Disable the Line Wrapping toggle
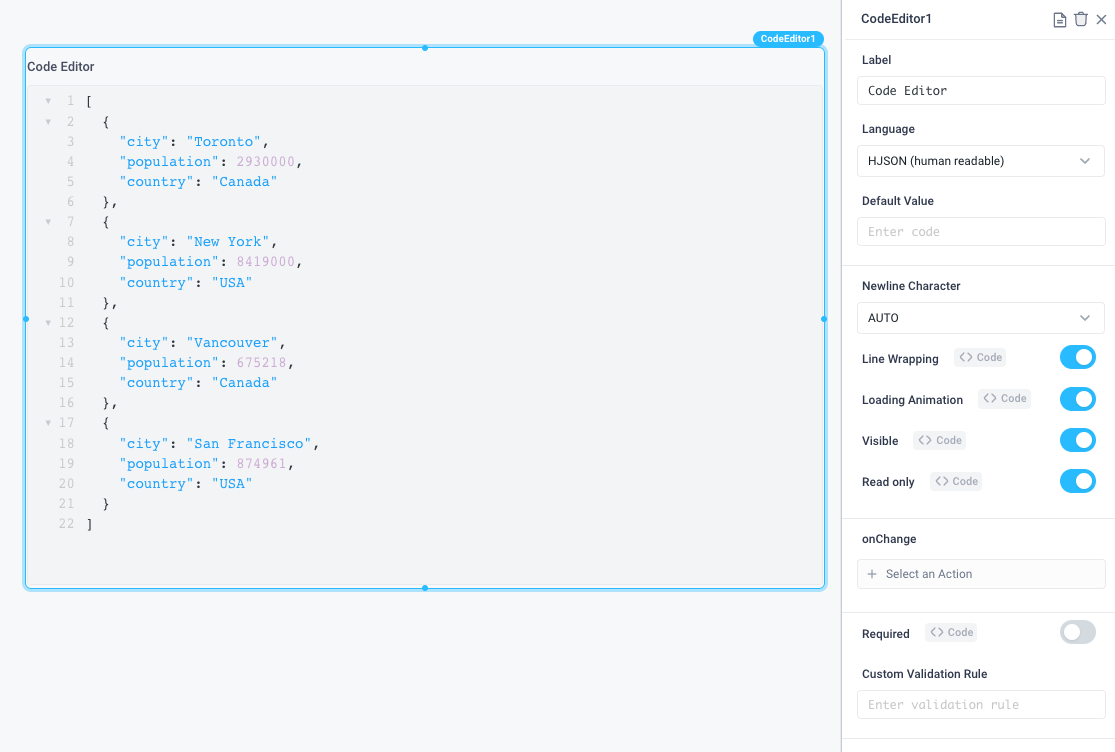The height and width of the screenshot is (752, 1115). point(1077,357)
